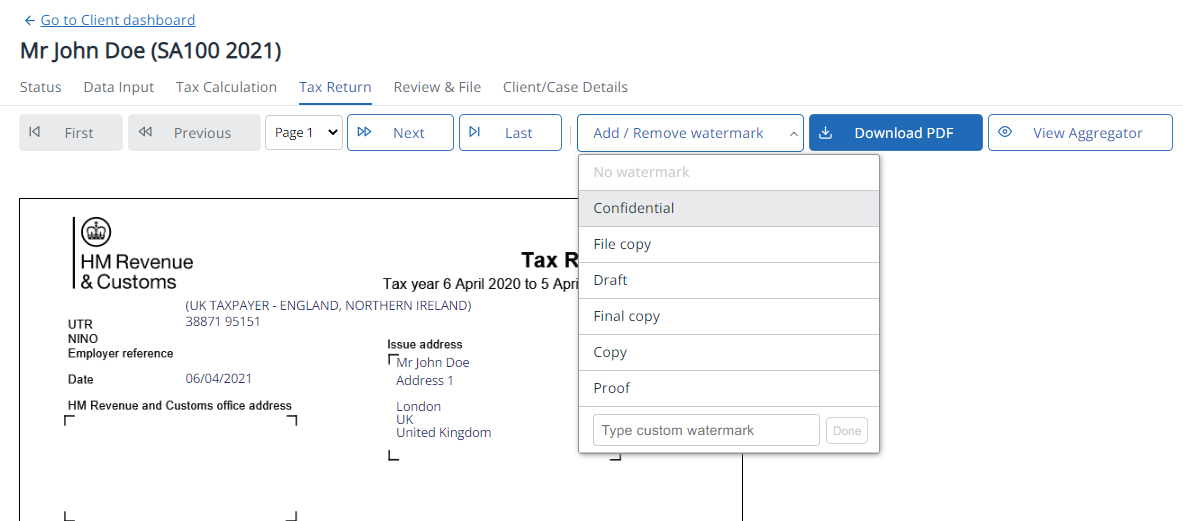Collapse the Add / Remove watermark dropdown

690,133
